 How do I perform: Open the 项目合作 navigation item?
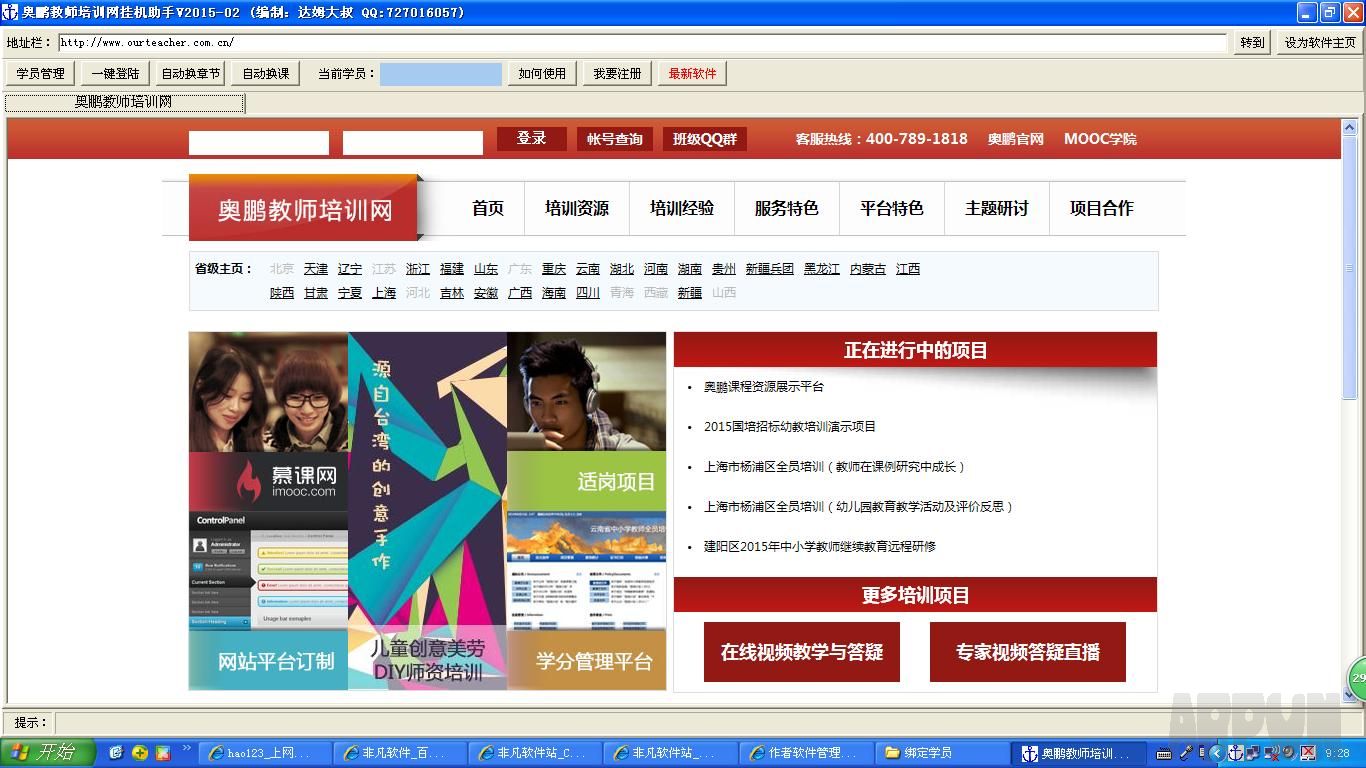coord(1102,208)
